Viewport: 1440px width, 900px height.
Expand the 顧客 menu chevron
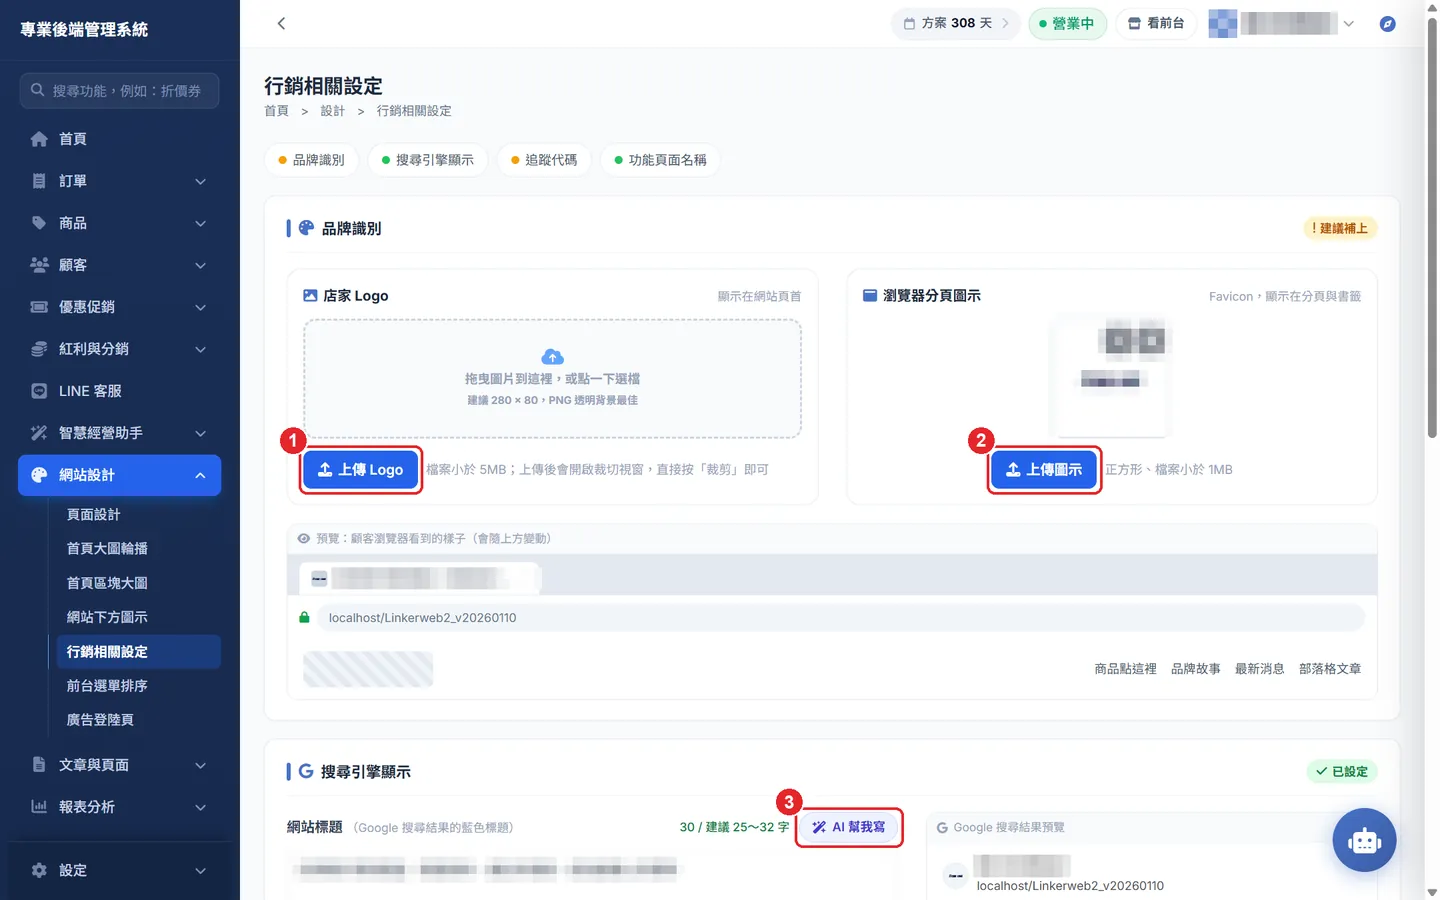pos(200,265)
